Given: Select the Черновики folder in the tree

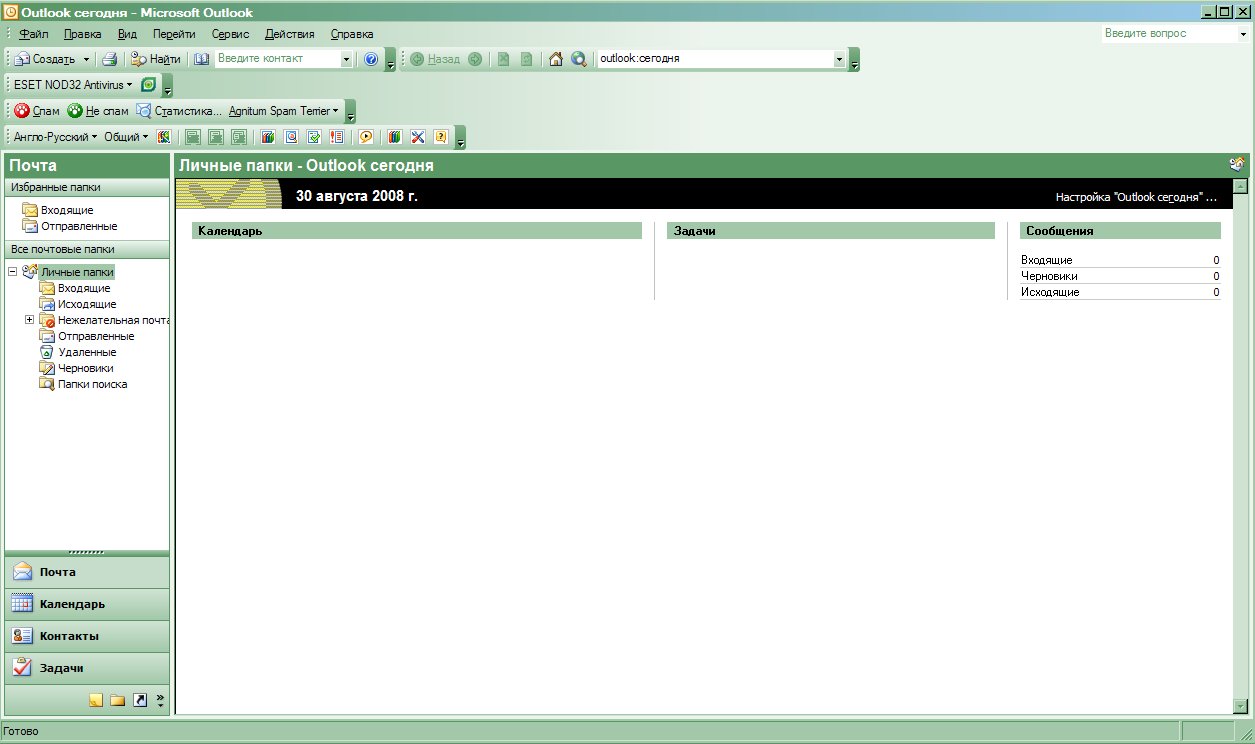Looking at the screenshot, I should (x=86, y=368).
